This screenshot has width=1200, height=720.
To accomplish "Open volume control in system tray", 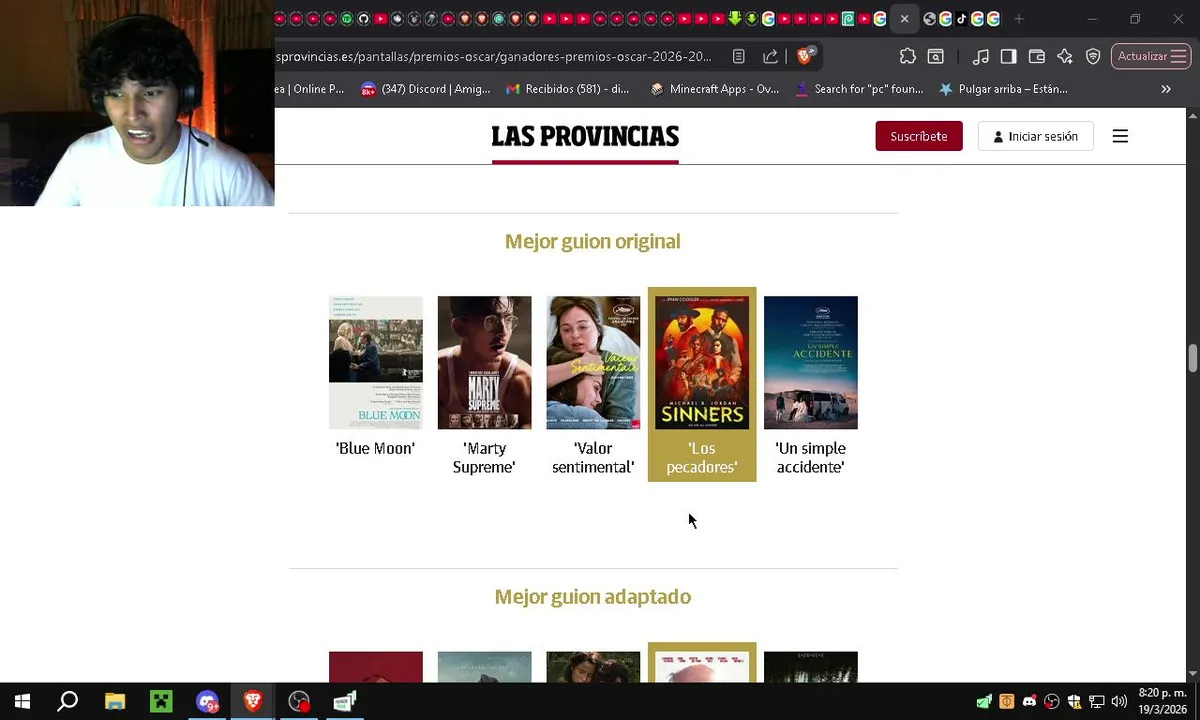I will pos(1119,701).
